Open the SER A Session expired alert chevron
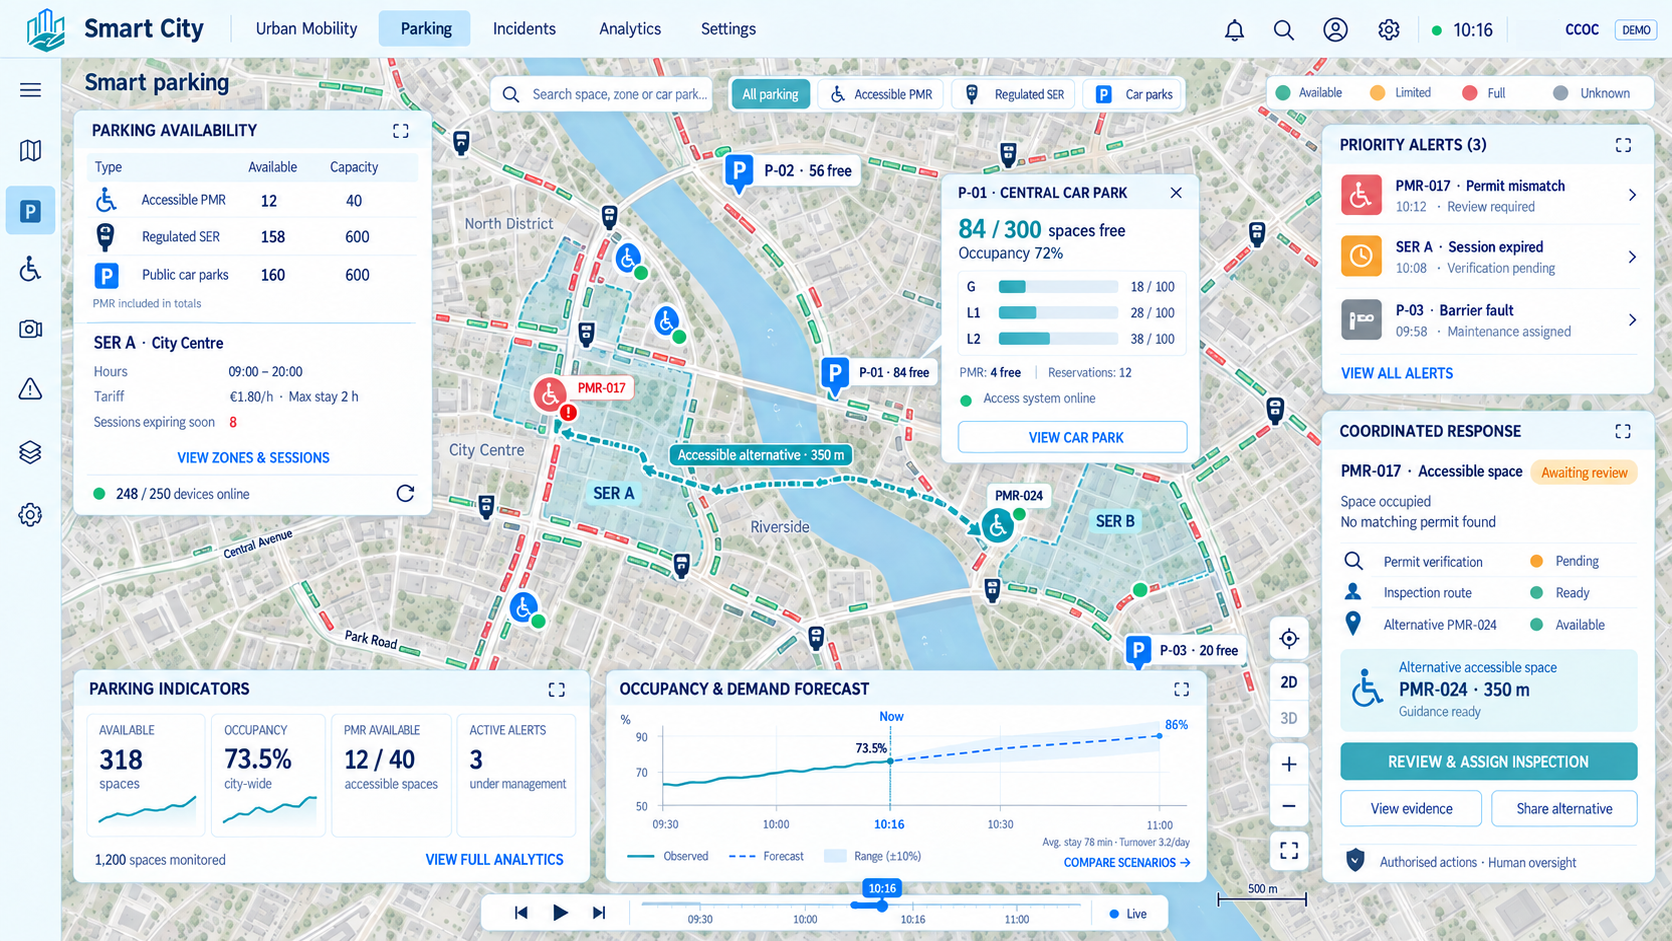Viewport: 1672px width, 941px height. pos(1632,257)
